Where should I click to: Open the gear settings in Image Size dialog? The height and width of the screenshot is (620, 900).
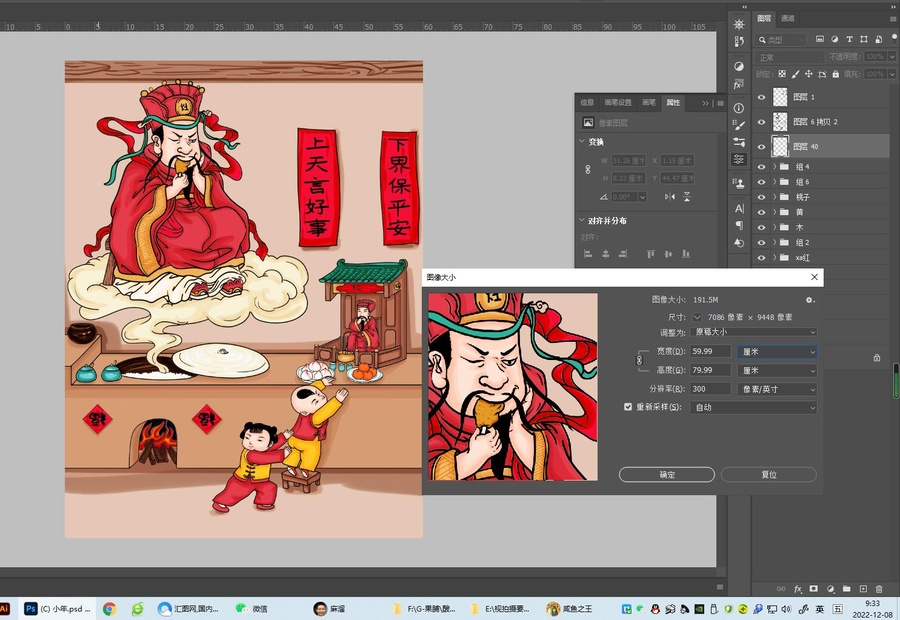pos(809,300)
